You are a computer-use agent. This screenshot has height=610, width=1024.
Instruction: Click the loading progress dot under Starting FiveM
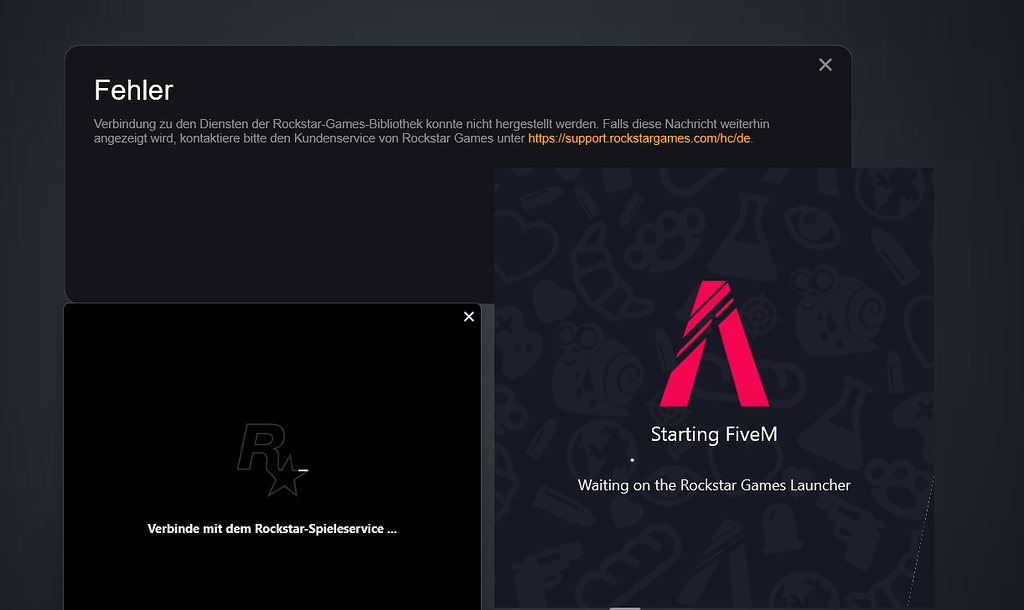(x=631, y=458)
